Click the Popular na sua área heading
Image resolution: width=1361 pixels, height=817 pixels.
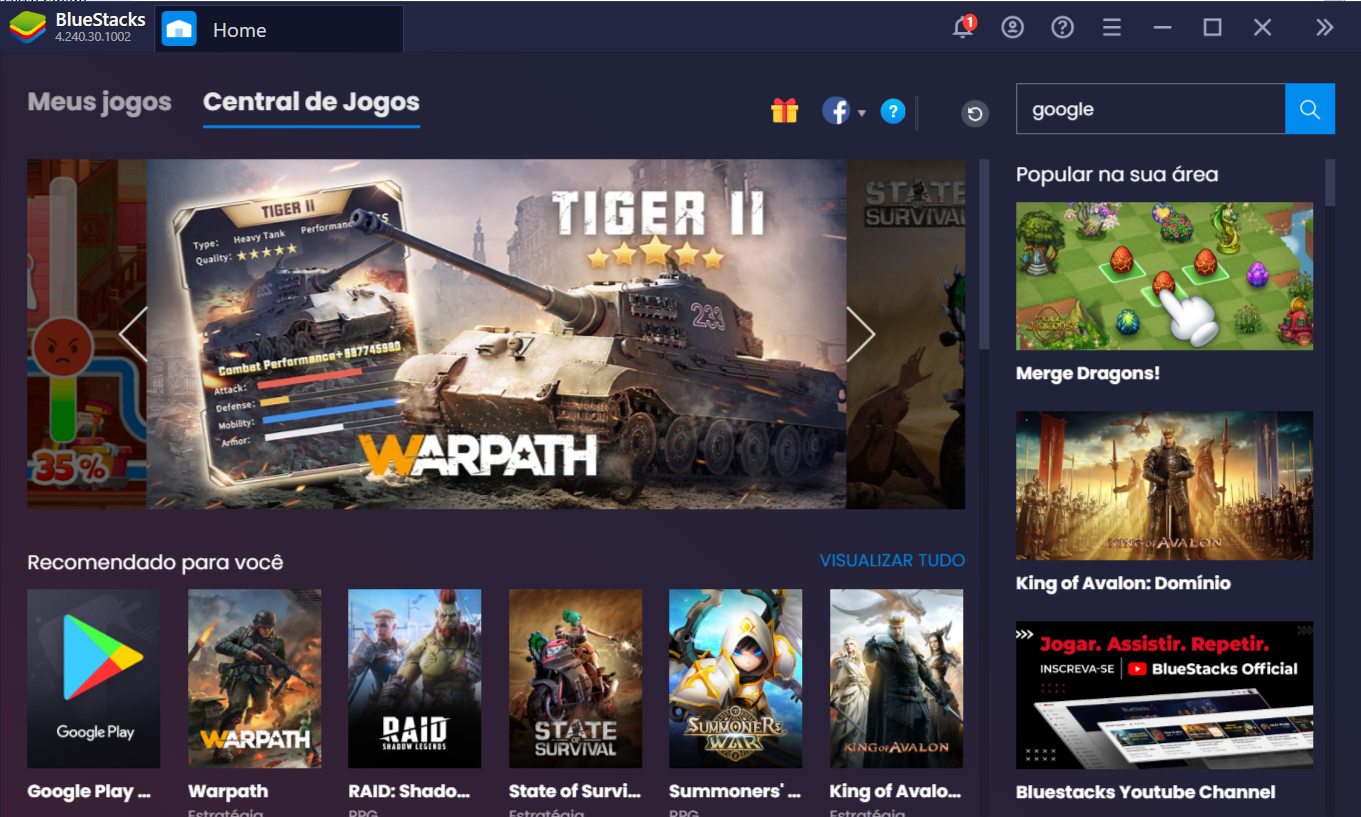(1117, 175)
